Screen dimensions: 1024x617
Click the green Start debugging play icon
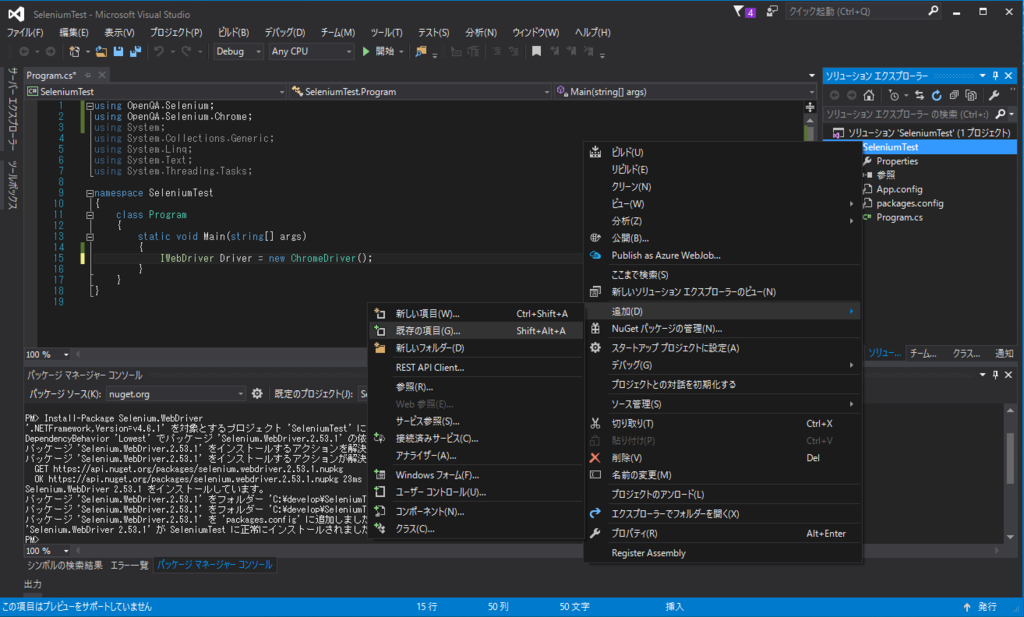click(366, 52)
